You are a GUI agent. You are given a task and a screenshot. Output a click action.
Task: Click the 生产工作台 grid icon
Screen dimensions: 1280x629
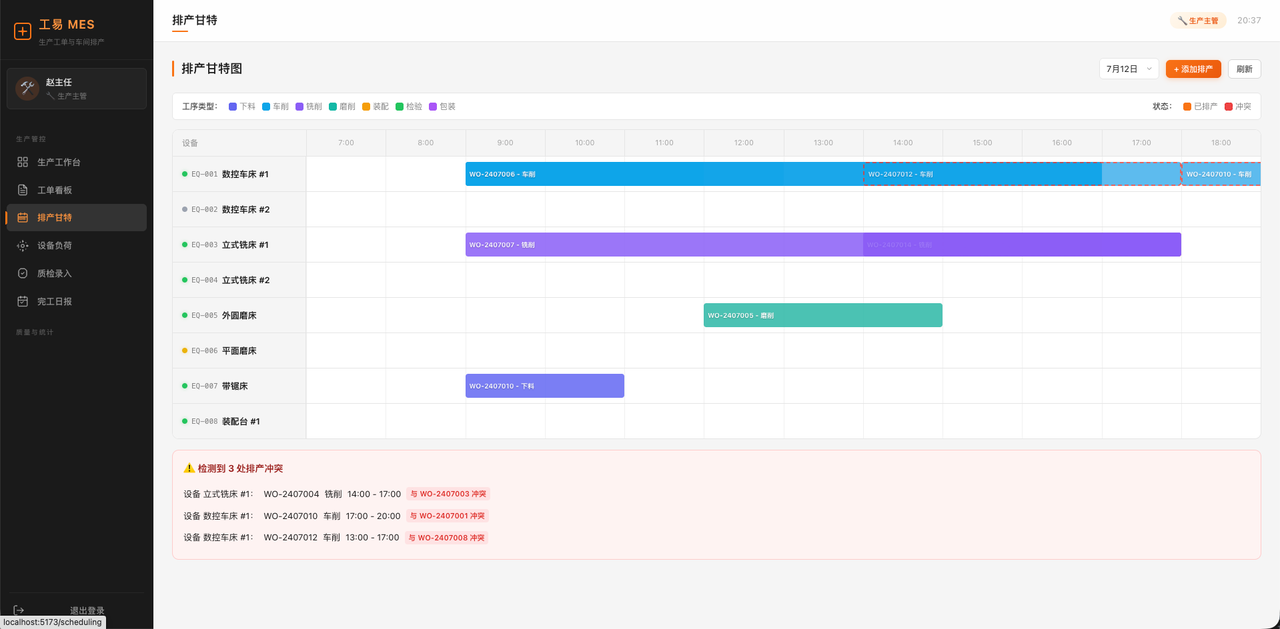coord(23,162)
